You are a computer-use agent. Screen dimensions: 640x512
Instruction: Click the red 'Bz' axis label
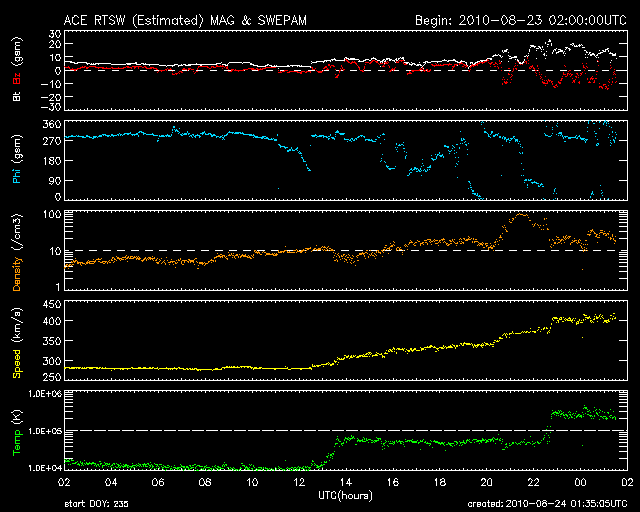17,79
